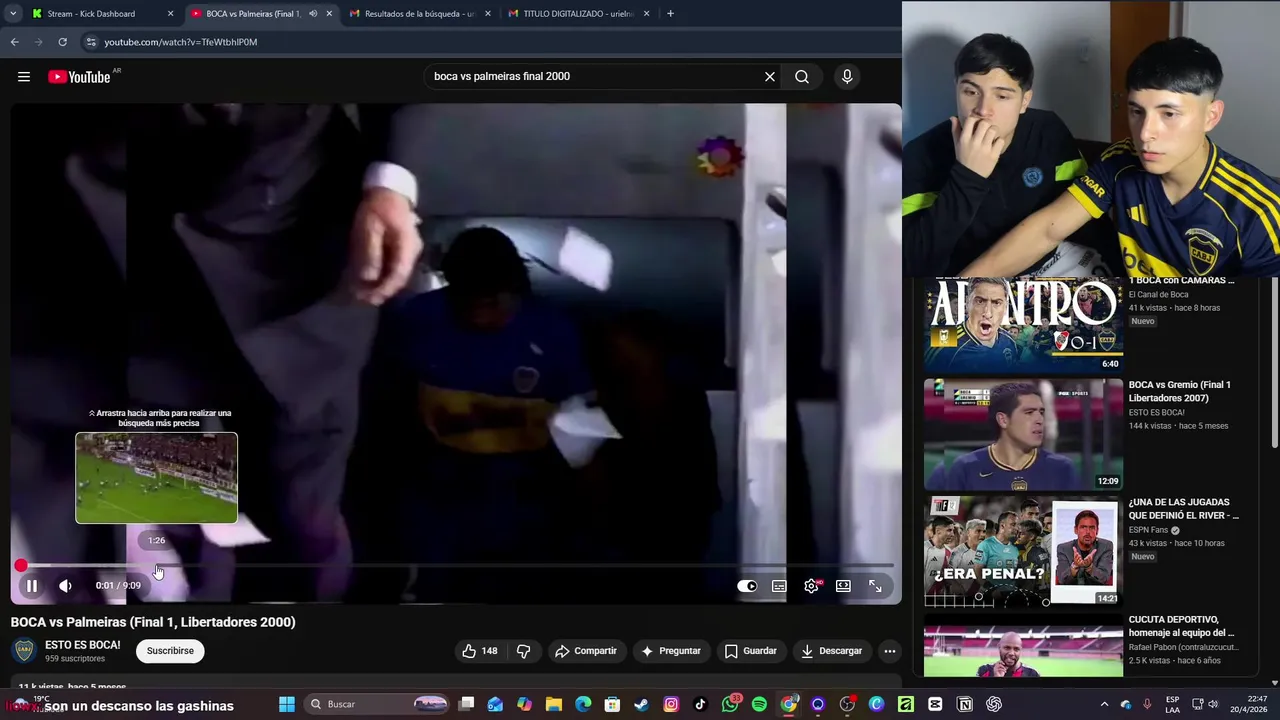Pause the video
This screenshot has width=1280, height=720.
point(32,586)
